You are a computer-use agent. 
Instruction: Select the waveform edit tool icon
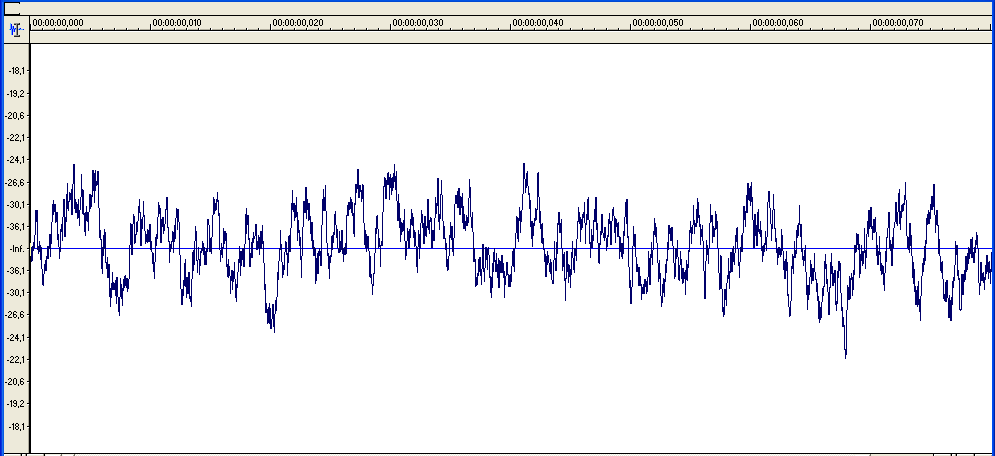click(16, 29)
